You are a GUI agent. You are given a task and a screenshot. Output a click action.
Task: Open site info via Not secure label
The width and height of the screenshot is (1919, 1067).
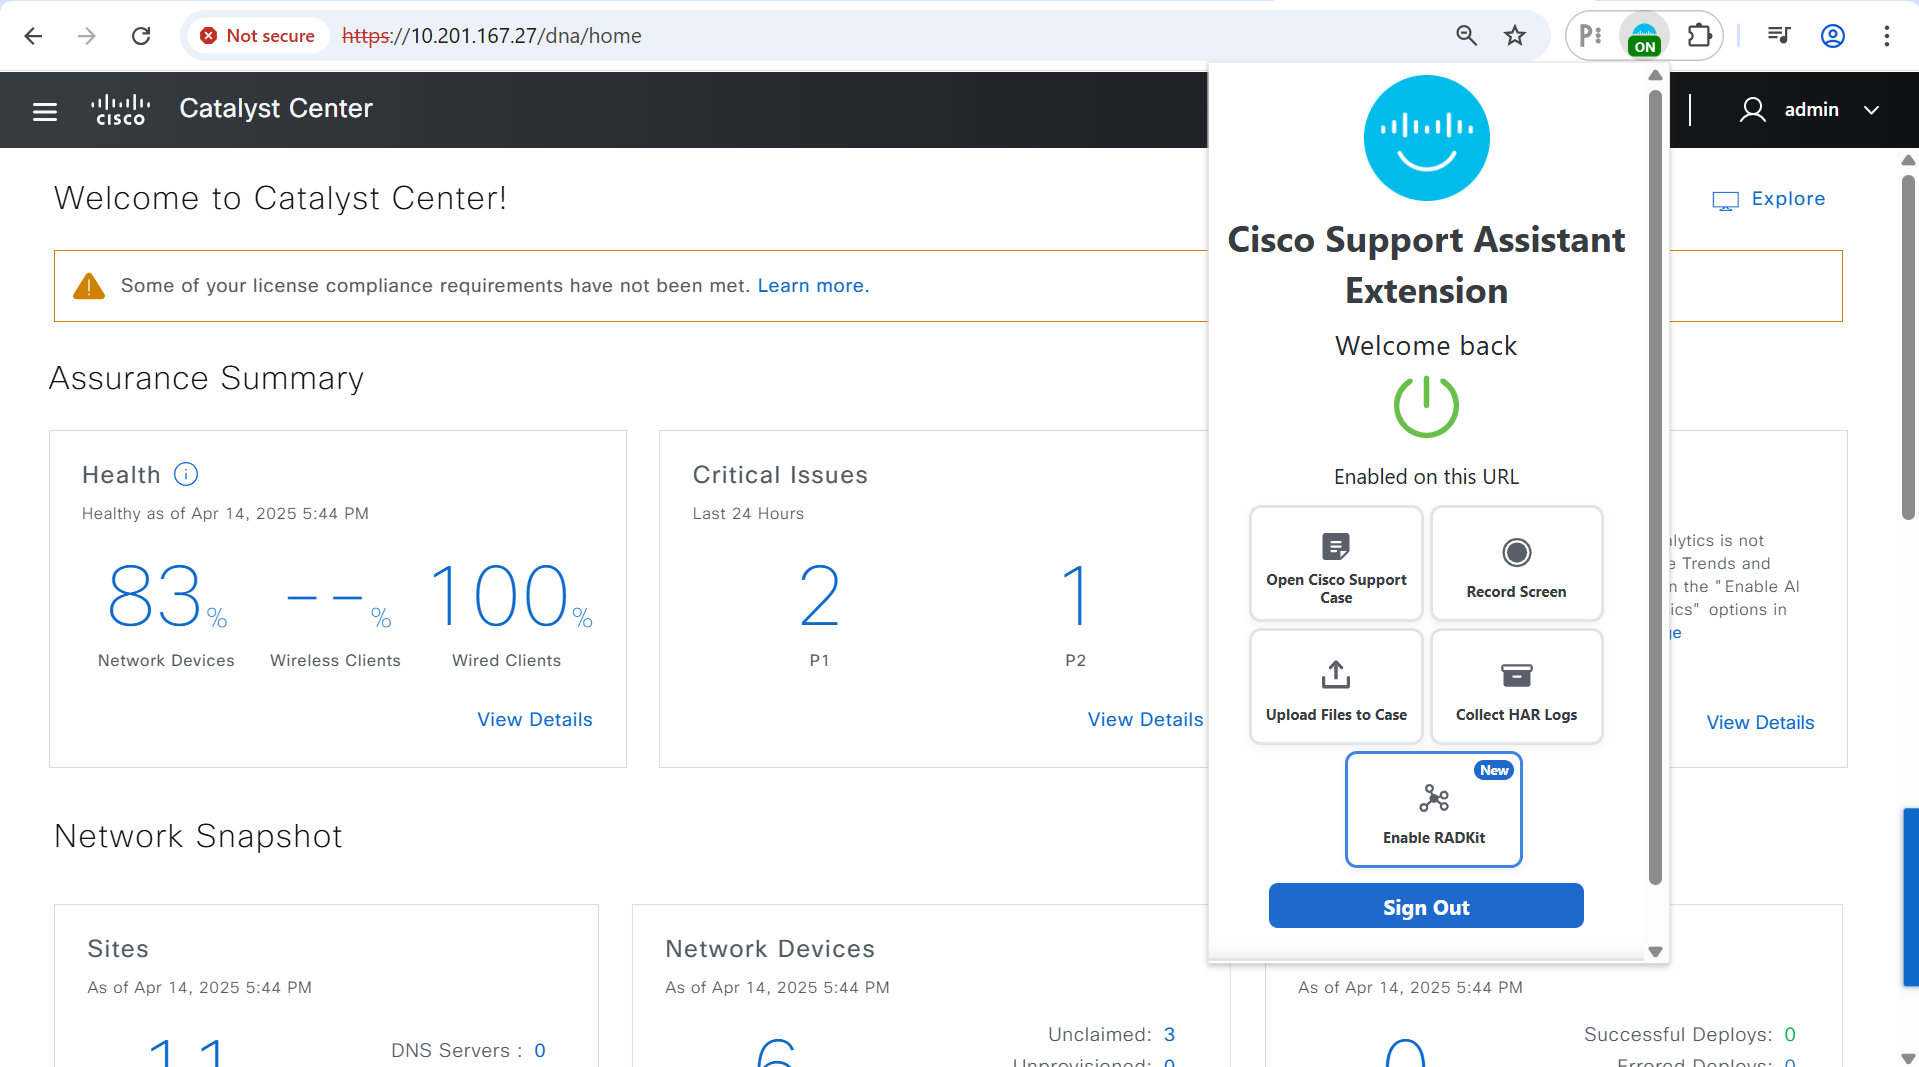257,35
